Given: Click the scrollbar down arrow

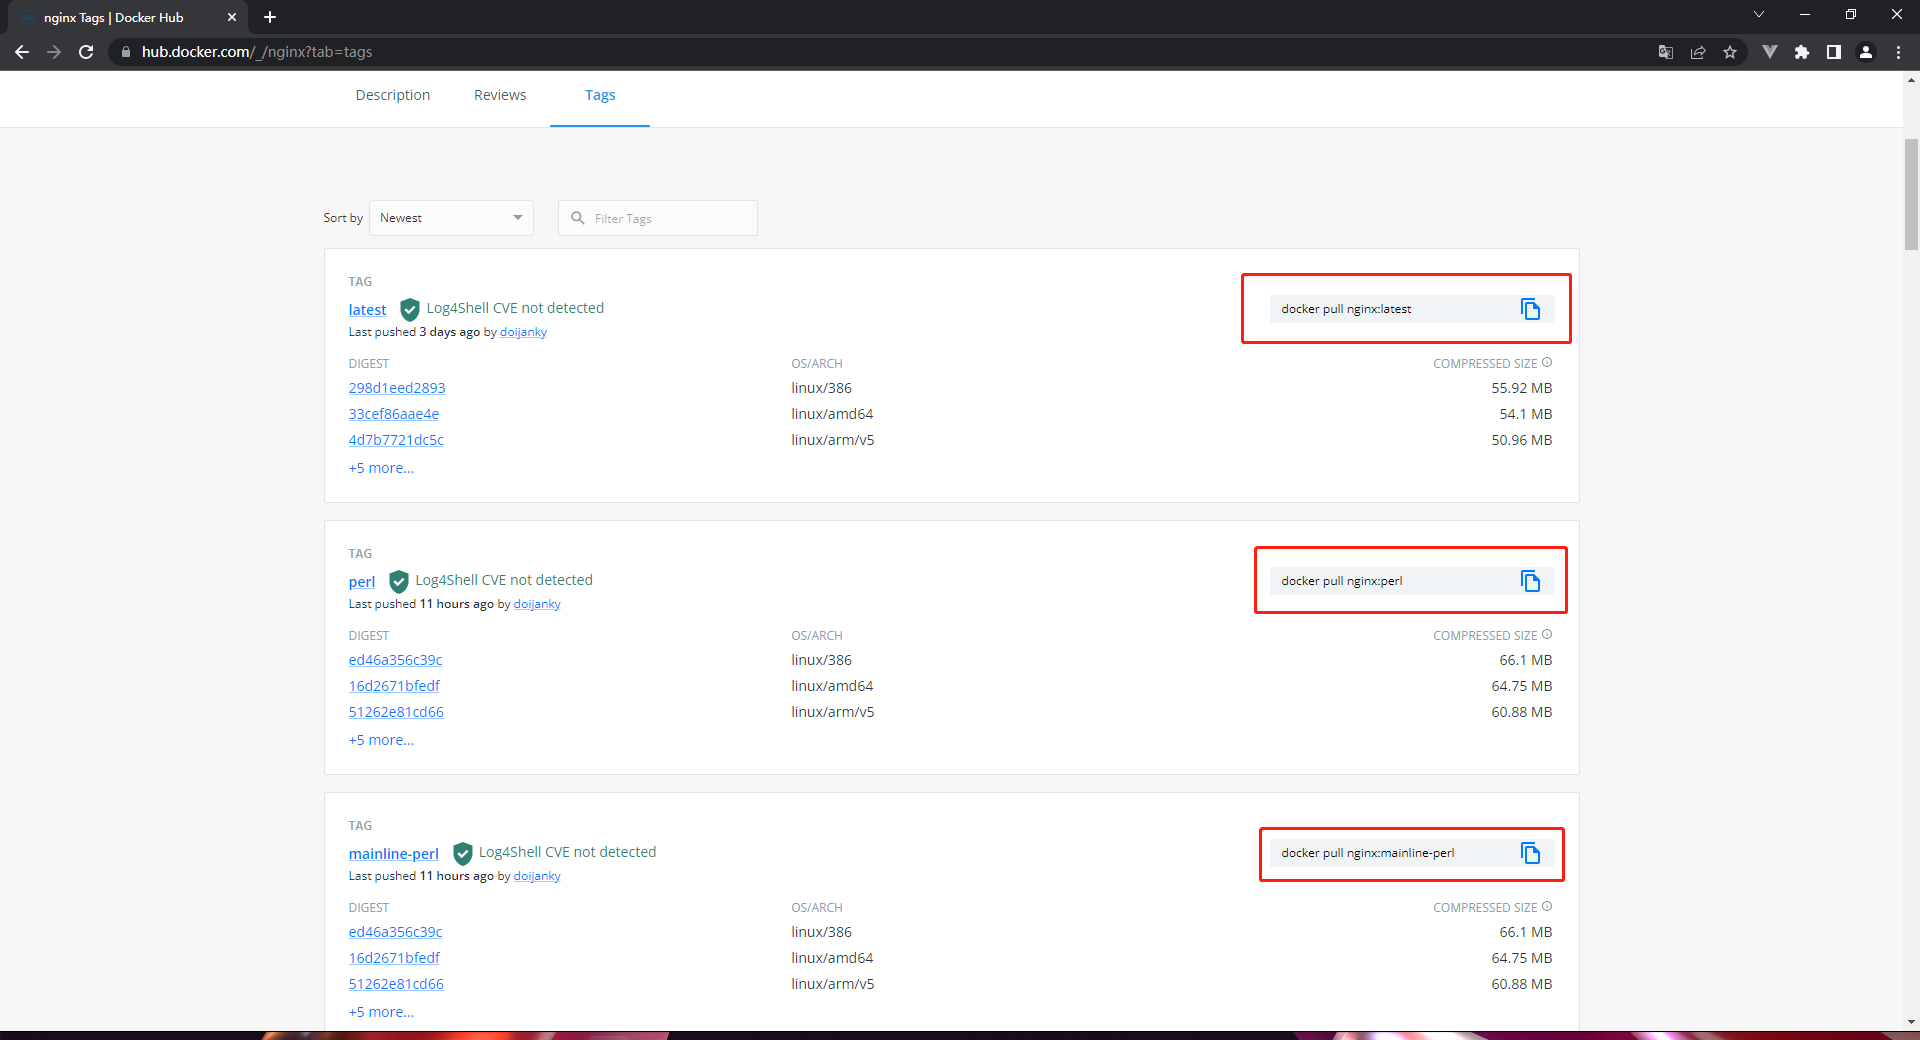Looking at the screenshot, I should tap(1911, 1022).
